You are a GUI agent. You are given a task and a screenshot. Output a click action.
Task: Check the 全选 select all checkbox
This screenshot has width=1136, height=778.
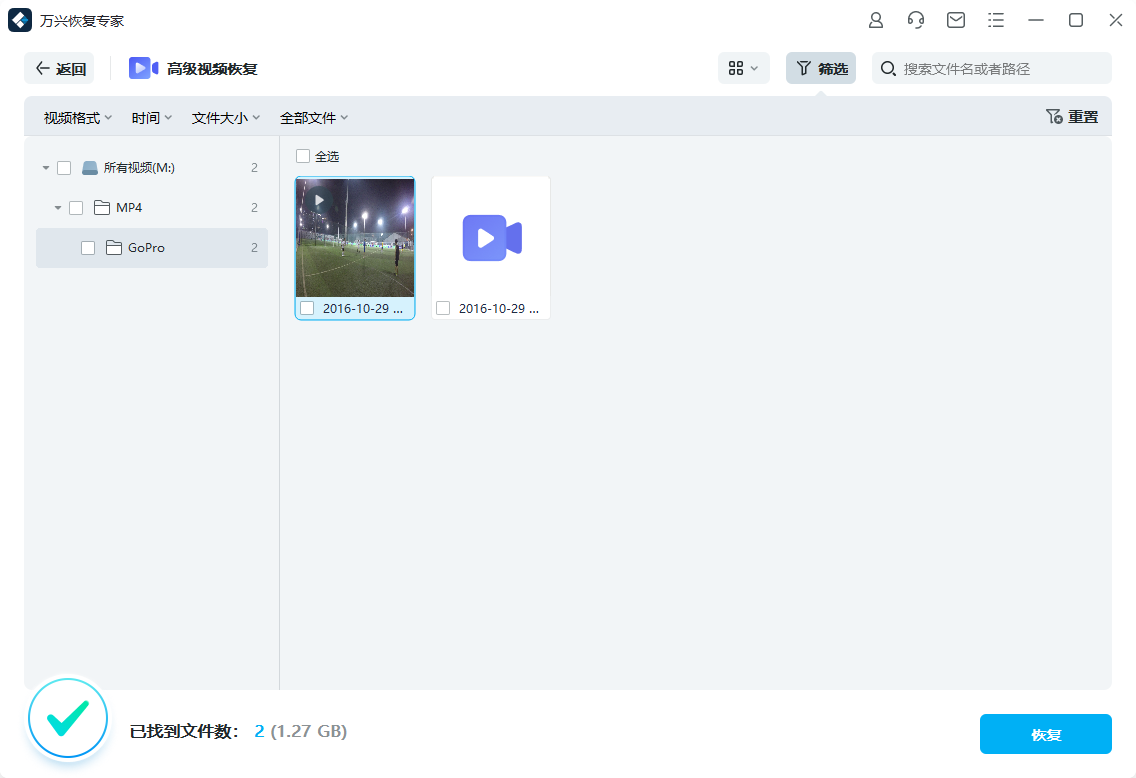(x=302, y=156)
